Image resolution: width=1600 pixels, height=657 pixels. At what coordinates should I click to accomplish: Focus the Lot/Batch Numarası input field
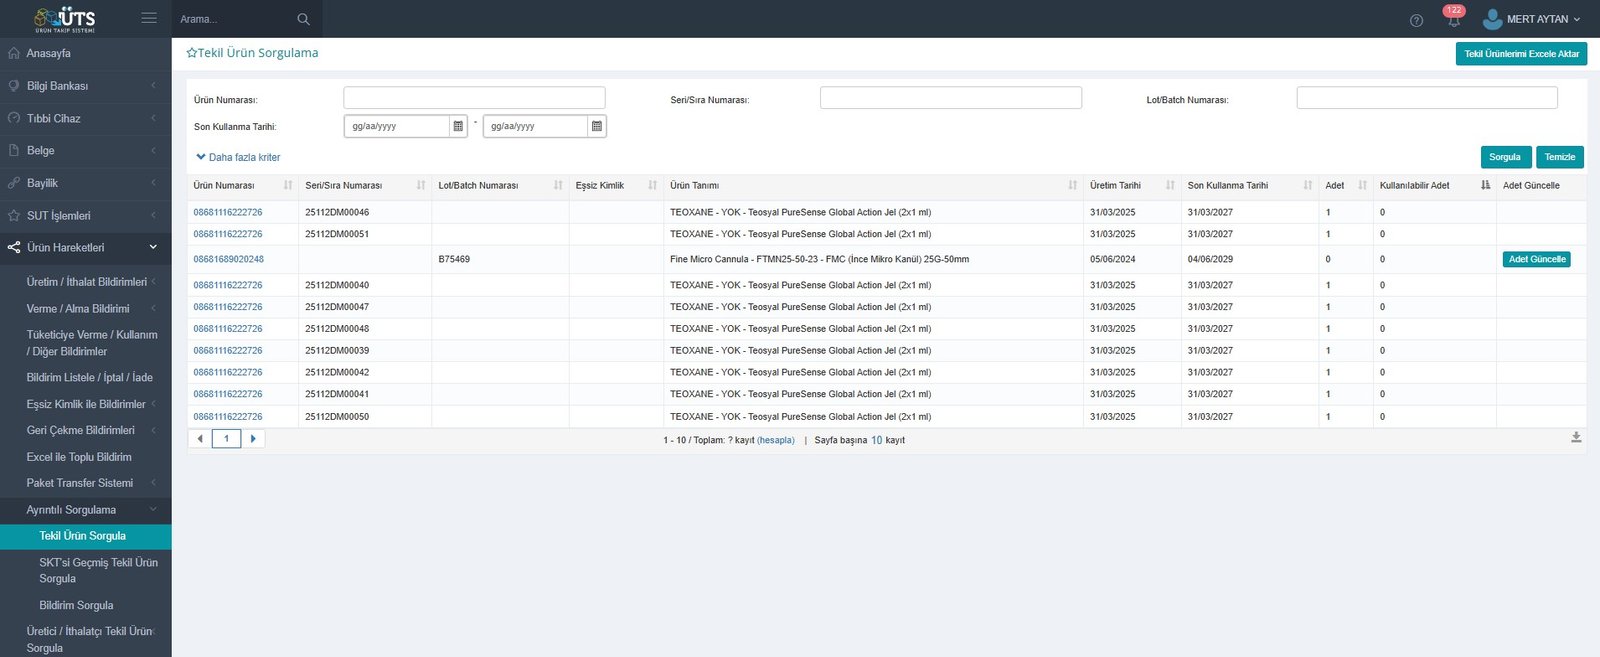point(1427,97)
